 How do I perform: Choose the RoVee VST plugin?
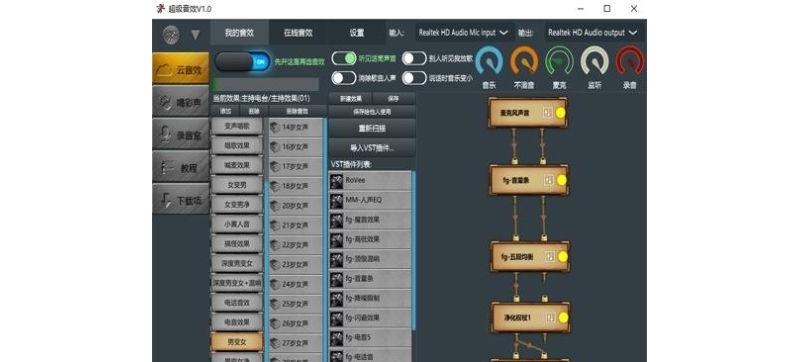coord(370,180)
